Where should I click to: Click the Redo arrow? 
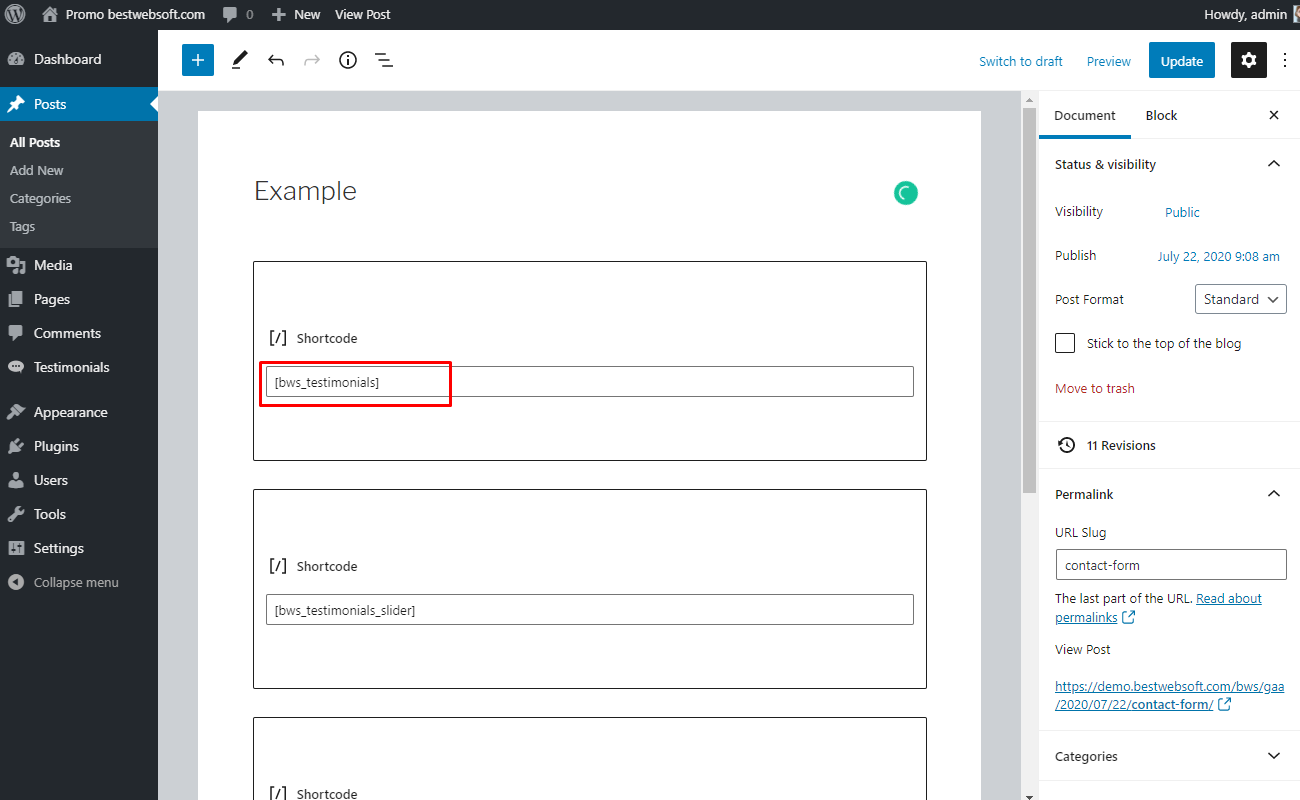click(x=312, y=60)
